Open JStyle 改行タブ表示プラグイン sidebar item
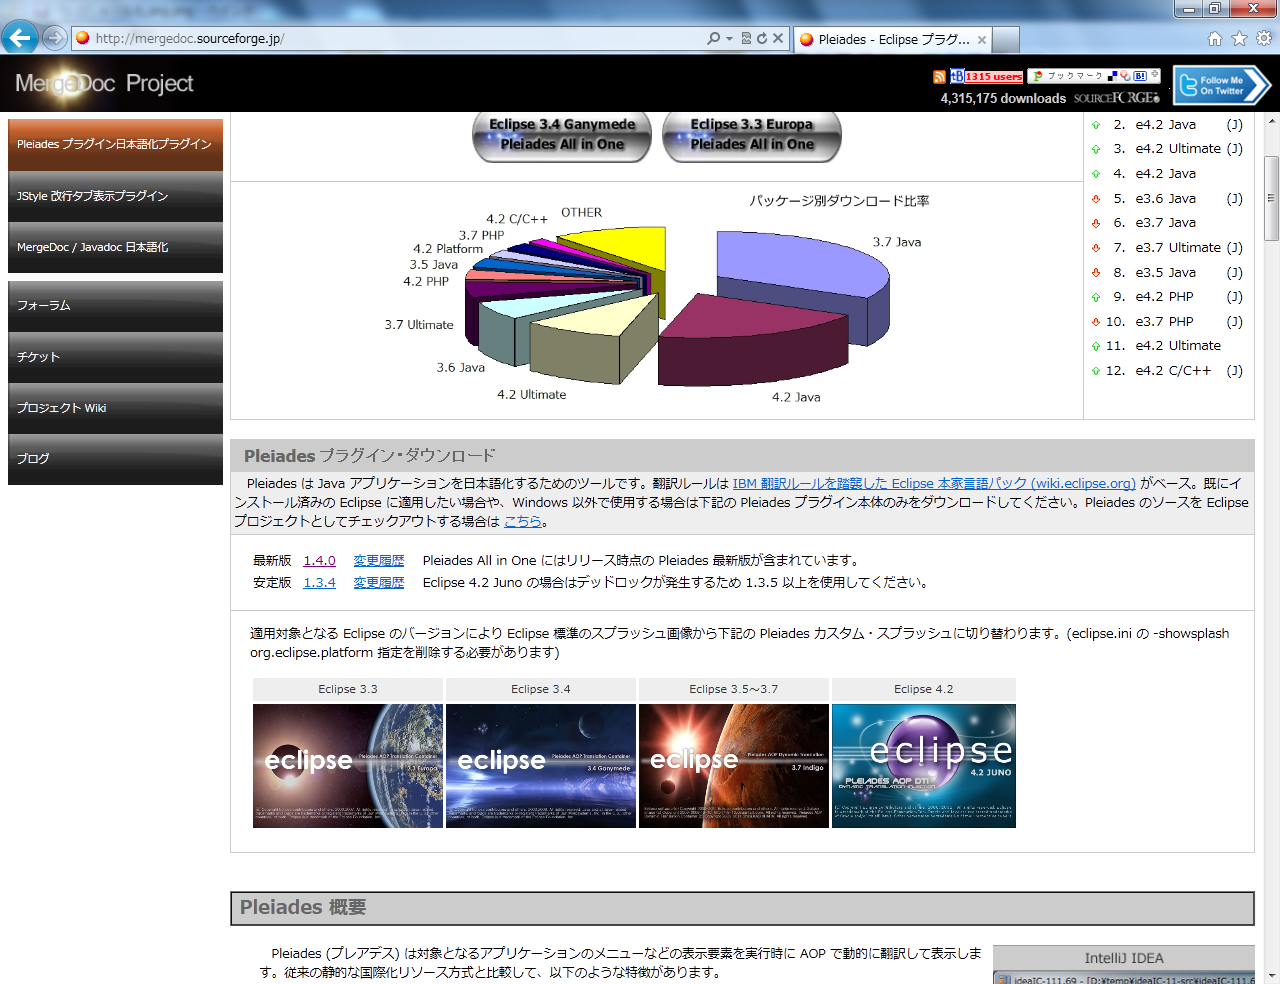The image size is (1280, 984). (x=115, y=196)
